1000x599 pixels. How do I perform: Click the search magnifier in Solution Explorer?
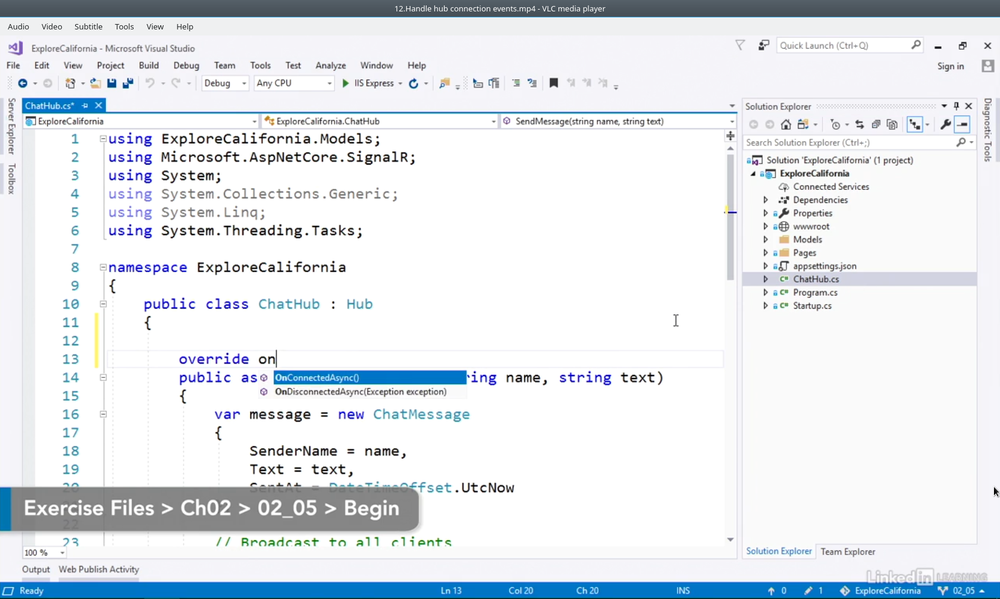coord(961,143)
